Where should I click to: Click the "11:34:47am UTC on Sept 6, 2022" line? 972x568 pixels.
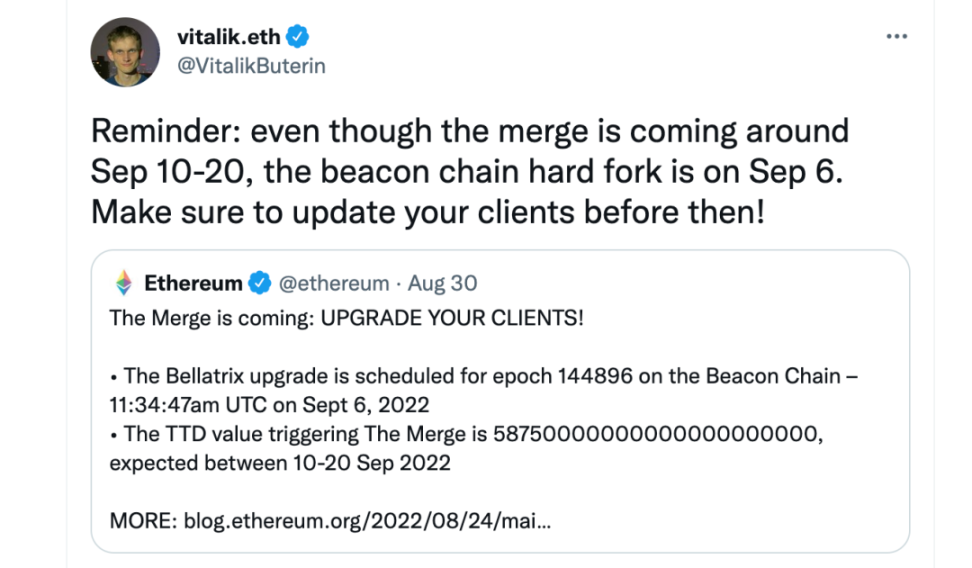point(269,406)
